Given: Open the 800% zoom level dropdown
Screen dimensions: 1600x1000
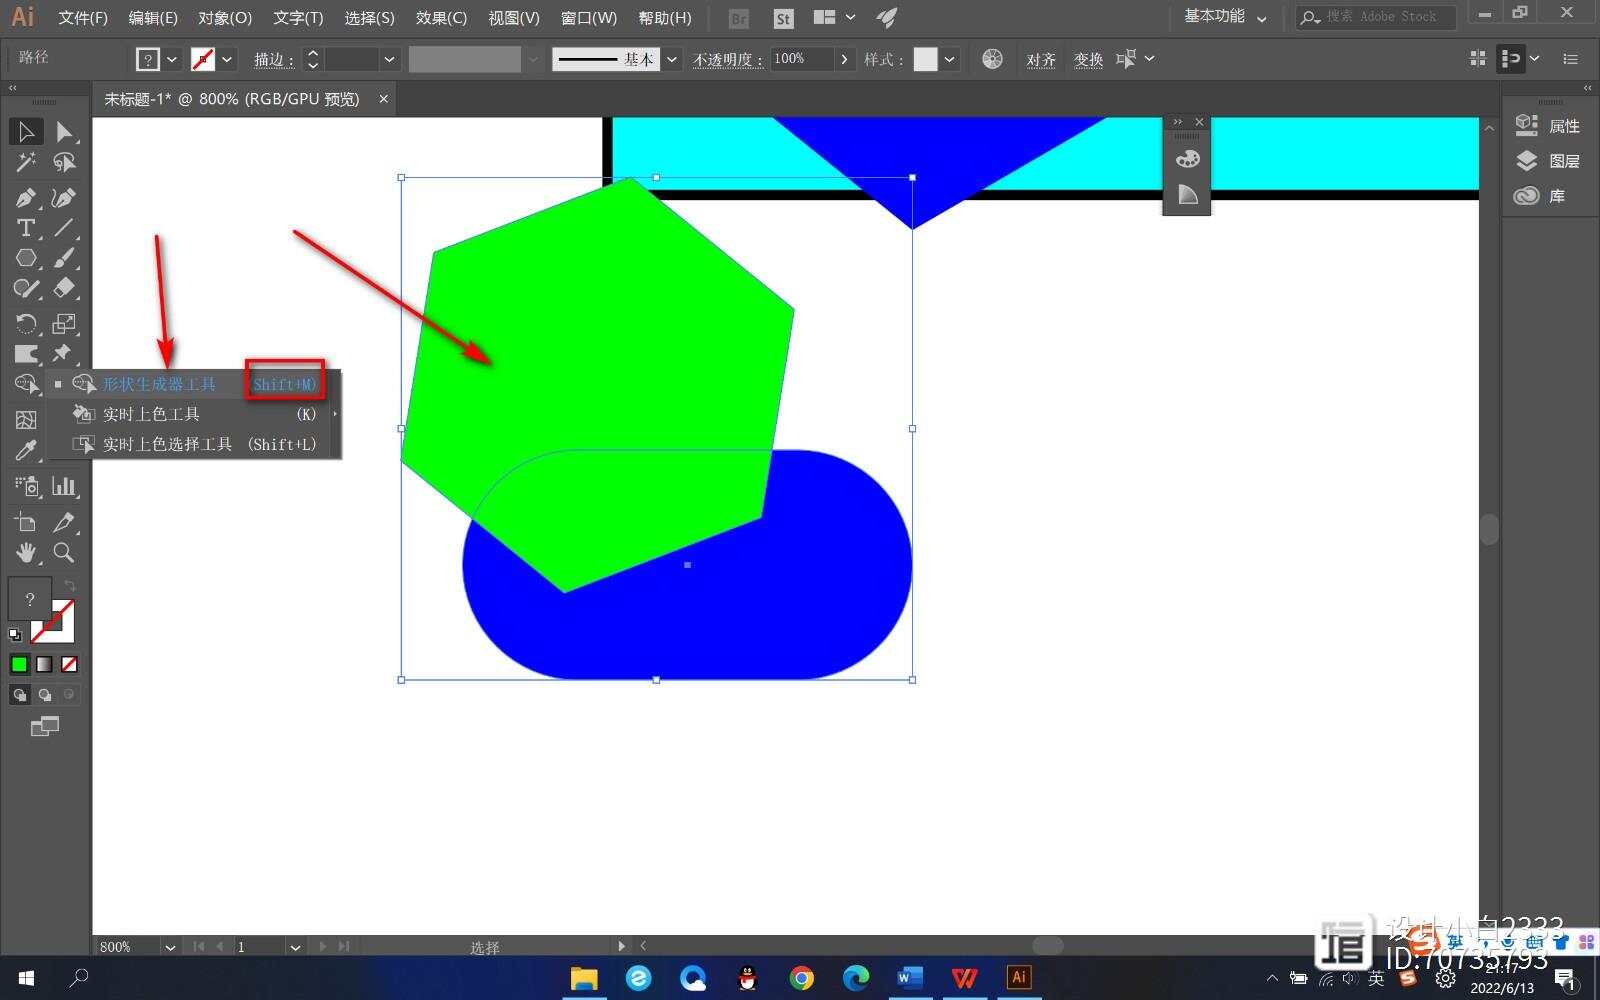Looking at the screenshot, I should tap(170, 946).
